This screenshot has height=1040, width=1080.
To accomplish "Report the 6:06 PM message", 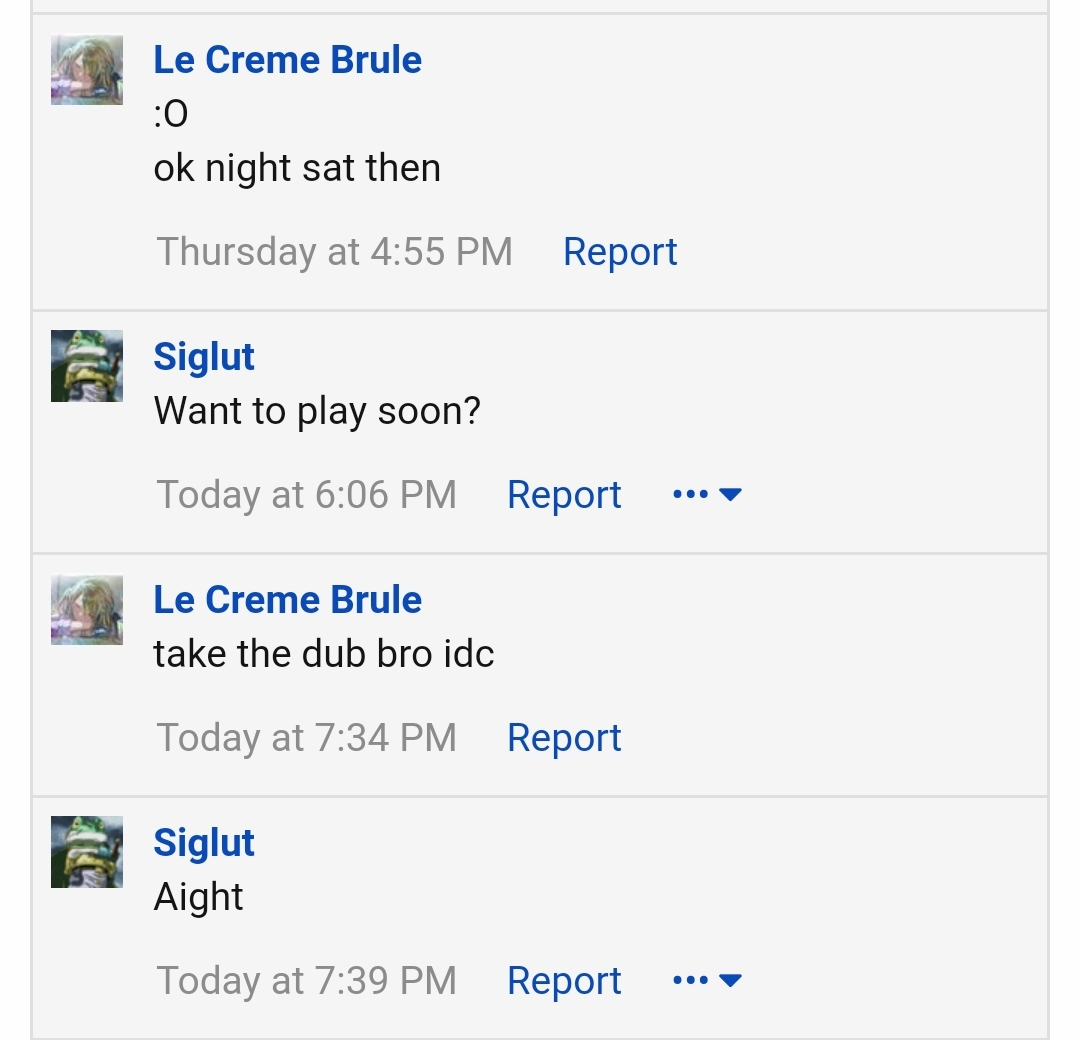I will pos(564,495).
